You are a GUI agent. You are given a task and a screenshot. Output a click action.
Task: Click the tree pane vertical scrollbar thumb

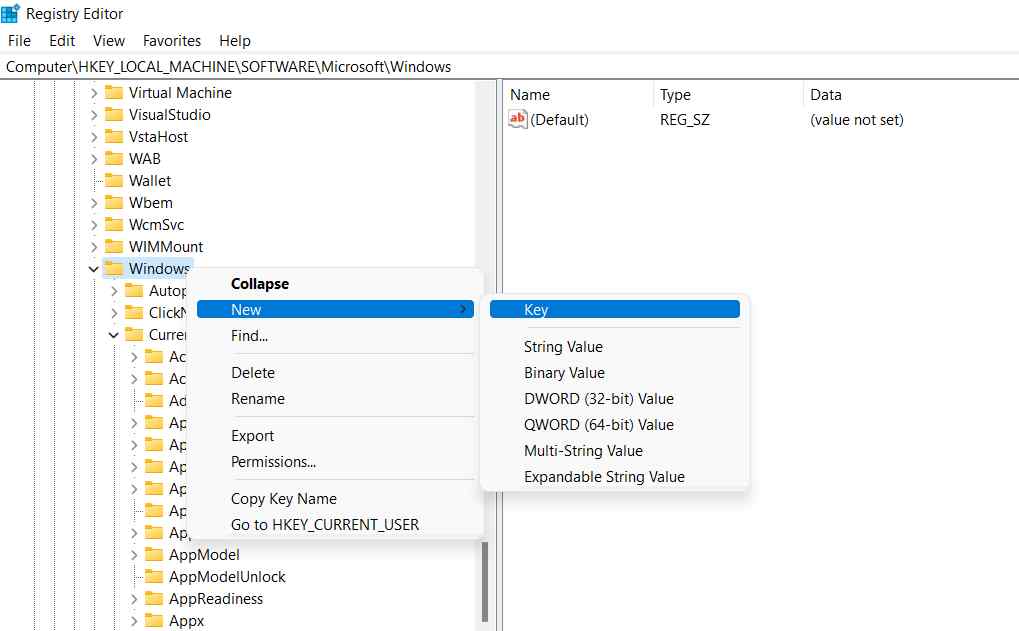click(x=485, y=582)
